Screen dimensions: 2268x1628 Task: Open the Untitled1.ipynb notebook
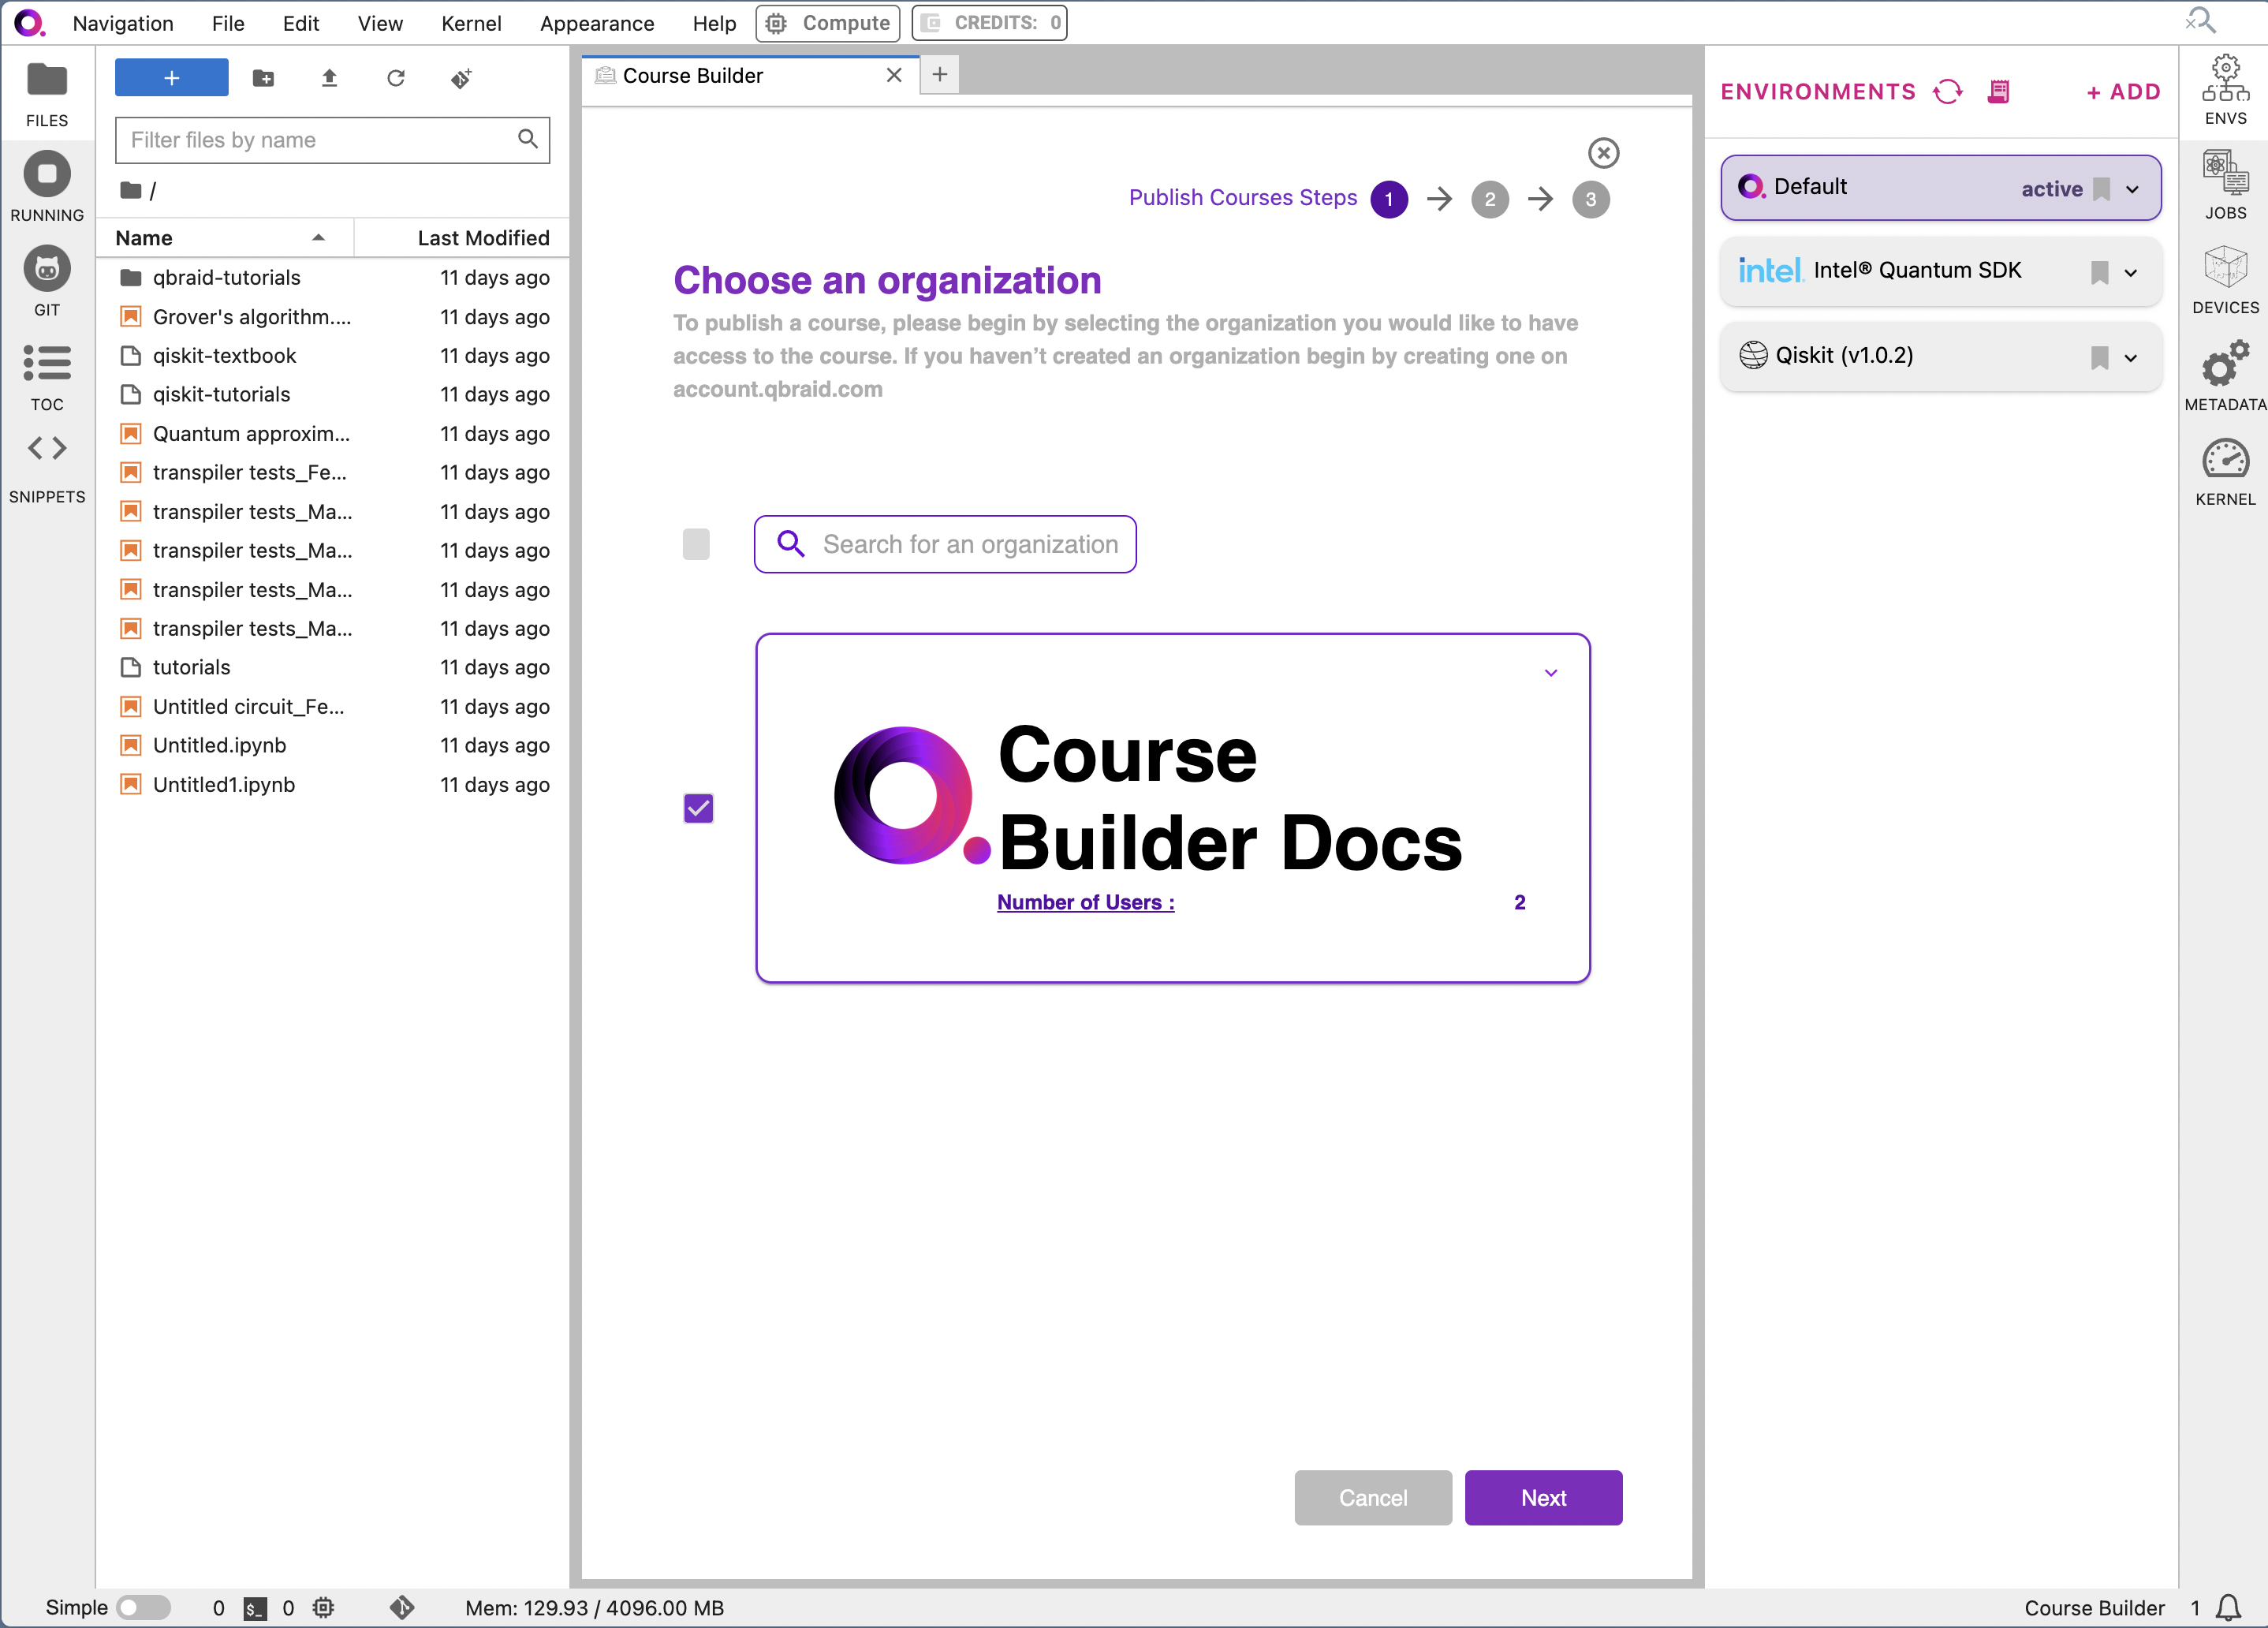pyautogui.click(x=333, y=785)
